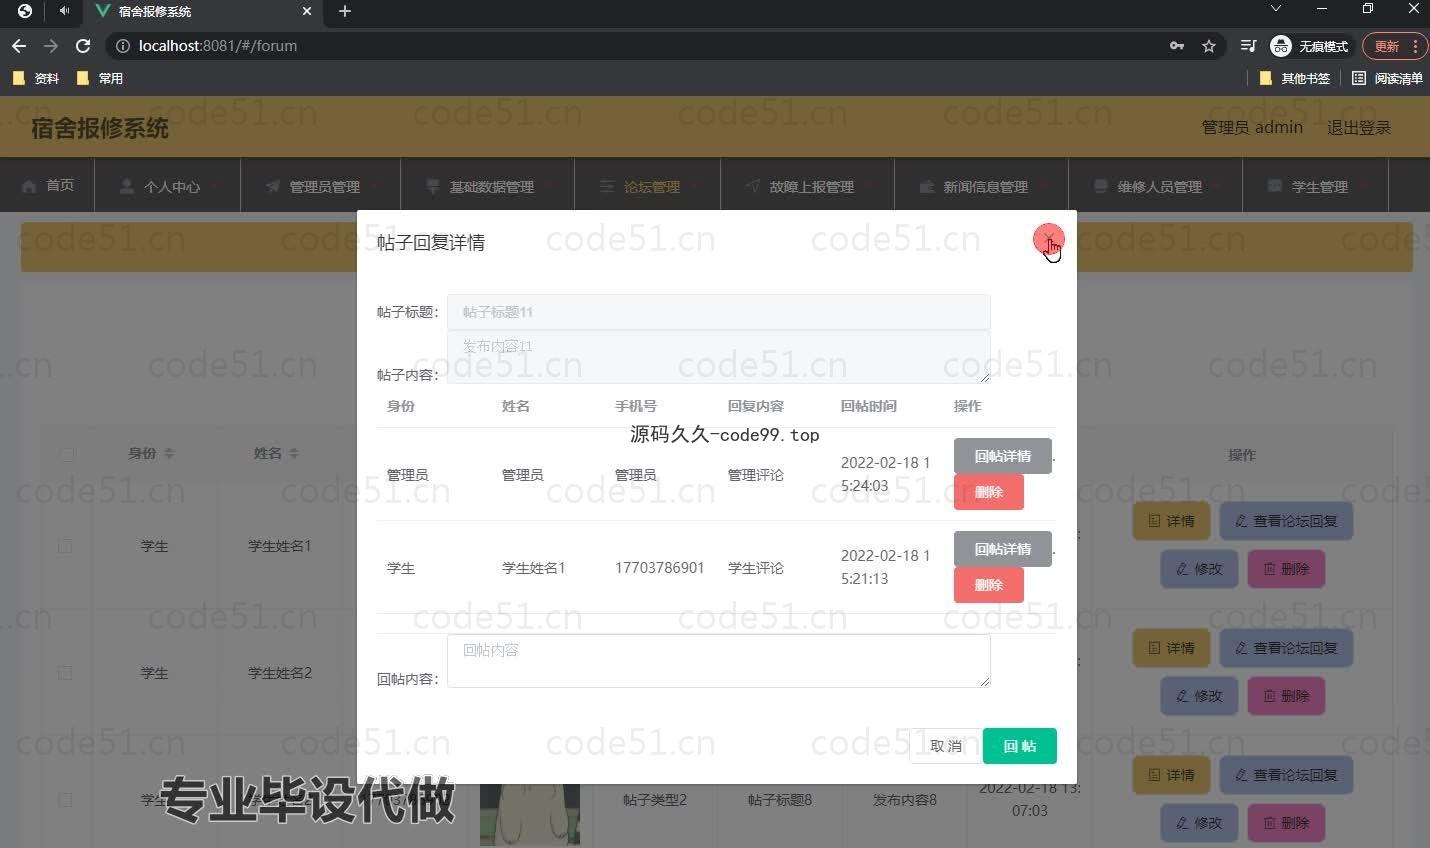Click 详情 button in 帖子标题8 row
Screen dimensions: 1430x848
coord(1172,775)
